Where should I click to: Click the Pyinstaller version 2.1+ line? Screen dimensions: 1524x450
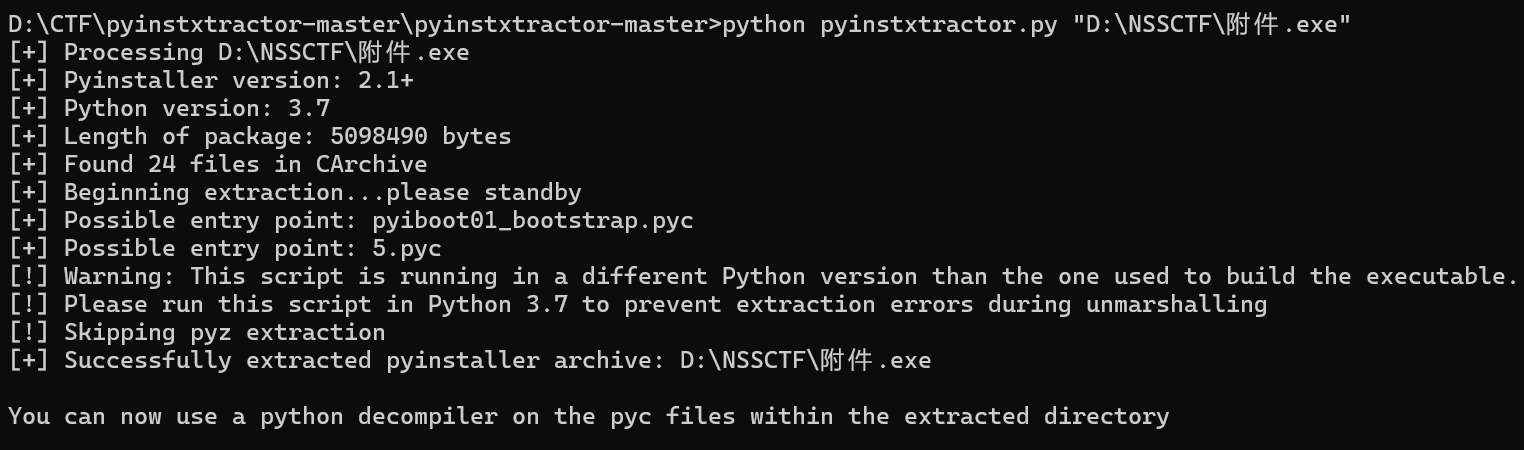(210, 80)
